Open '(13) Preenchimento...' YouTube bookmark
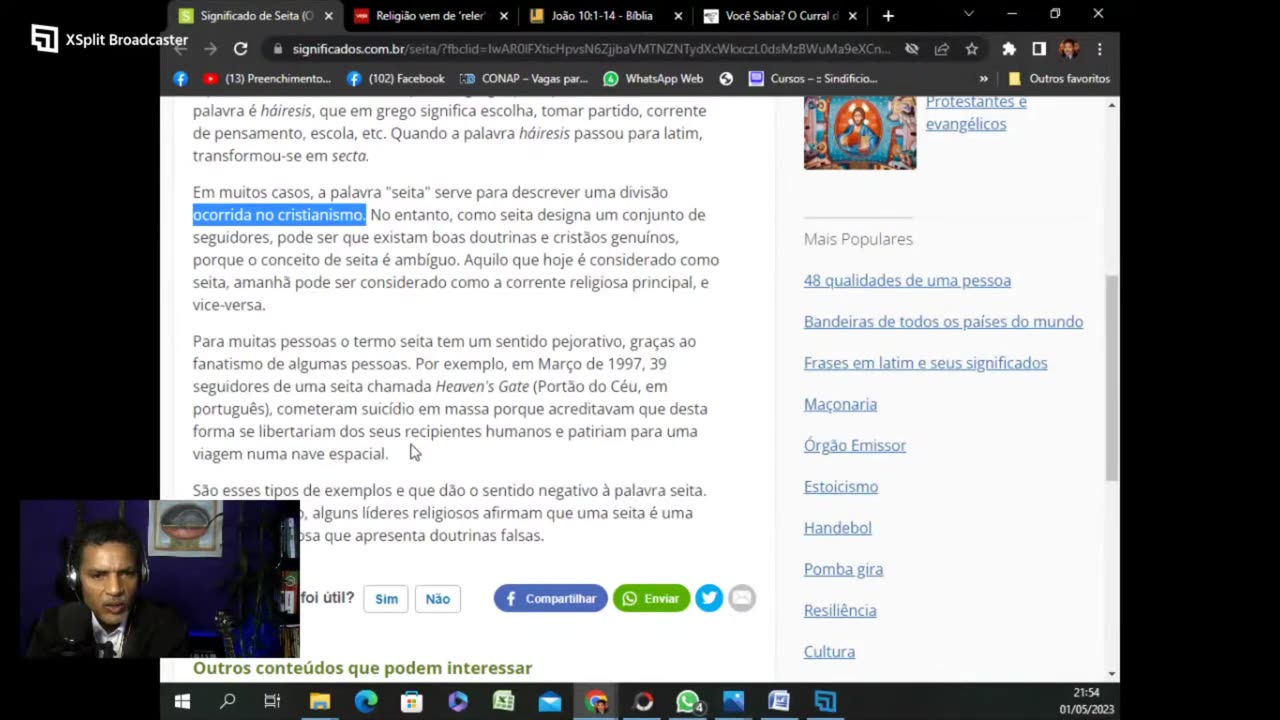 tap(267, 78)
